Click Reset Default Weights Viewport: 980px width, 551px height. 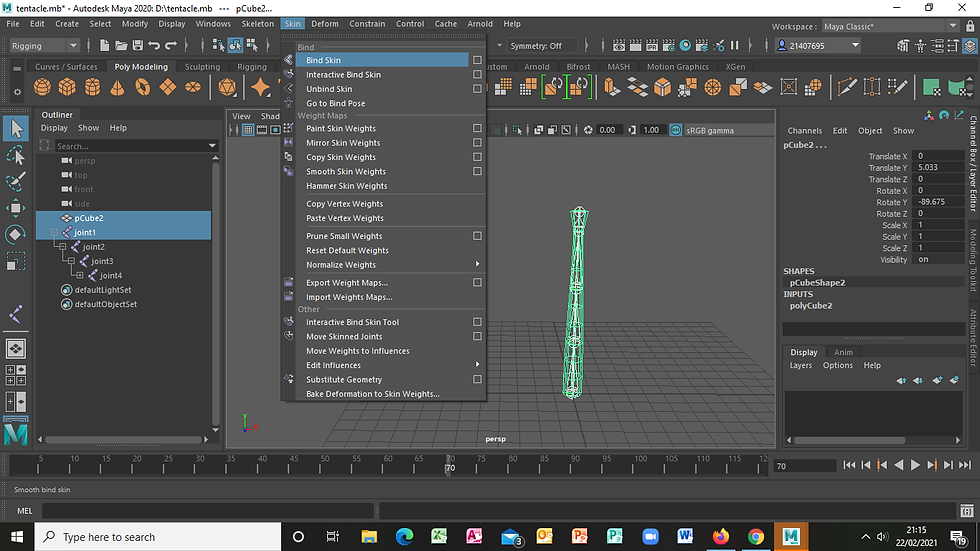(x=347, y=250)
